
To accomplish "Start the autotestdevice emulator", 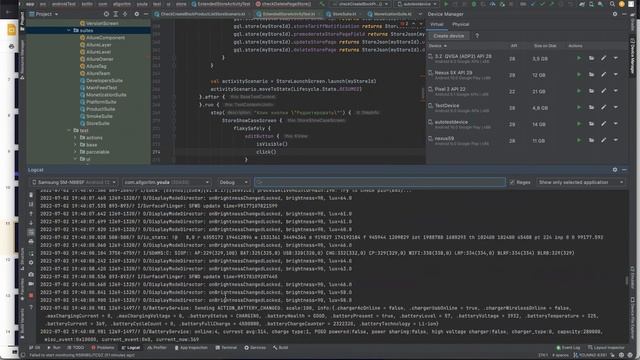I will tap(579, 124).
